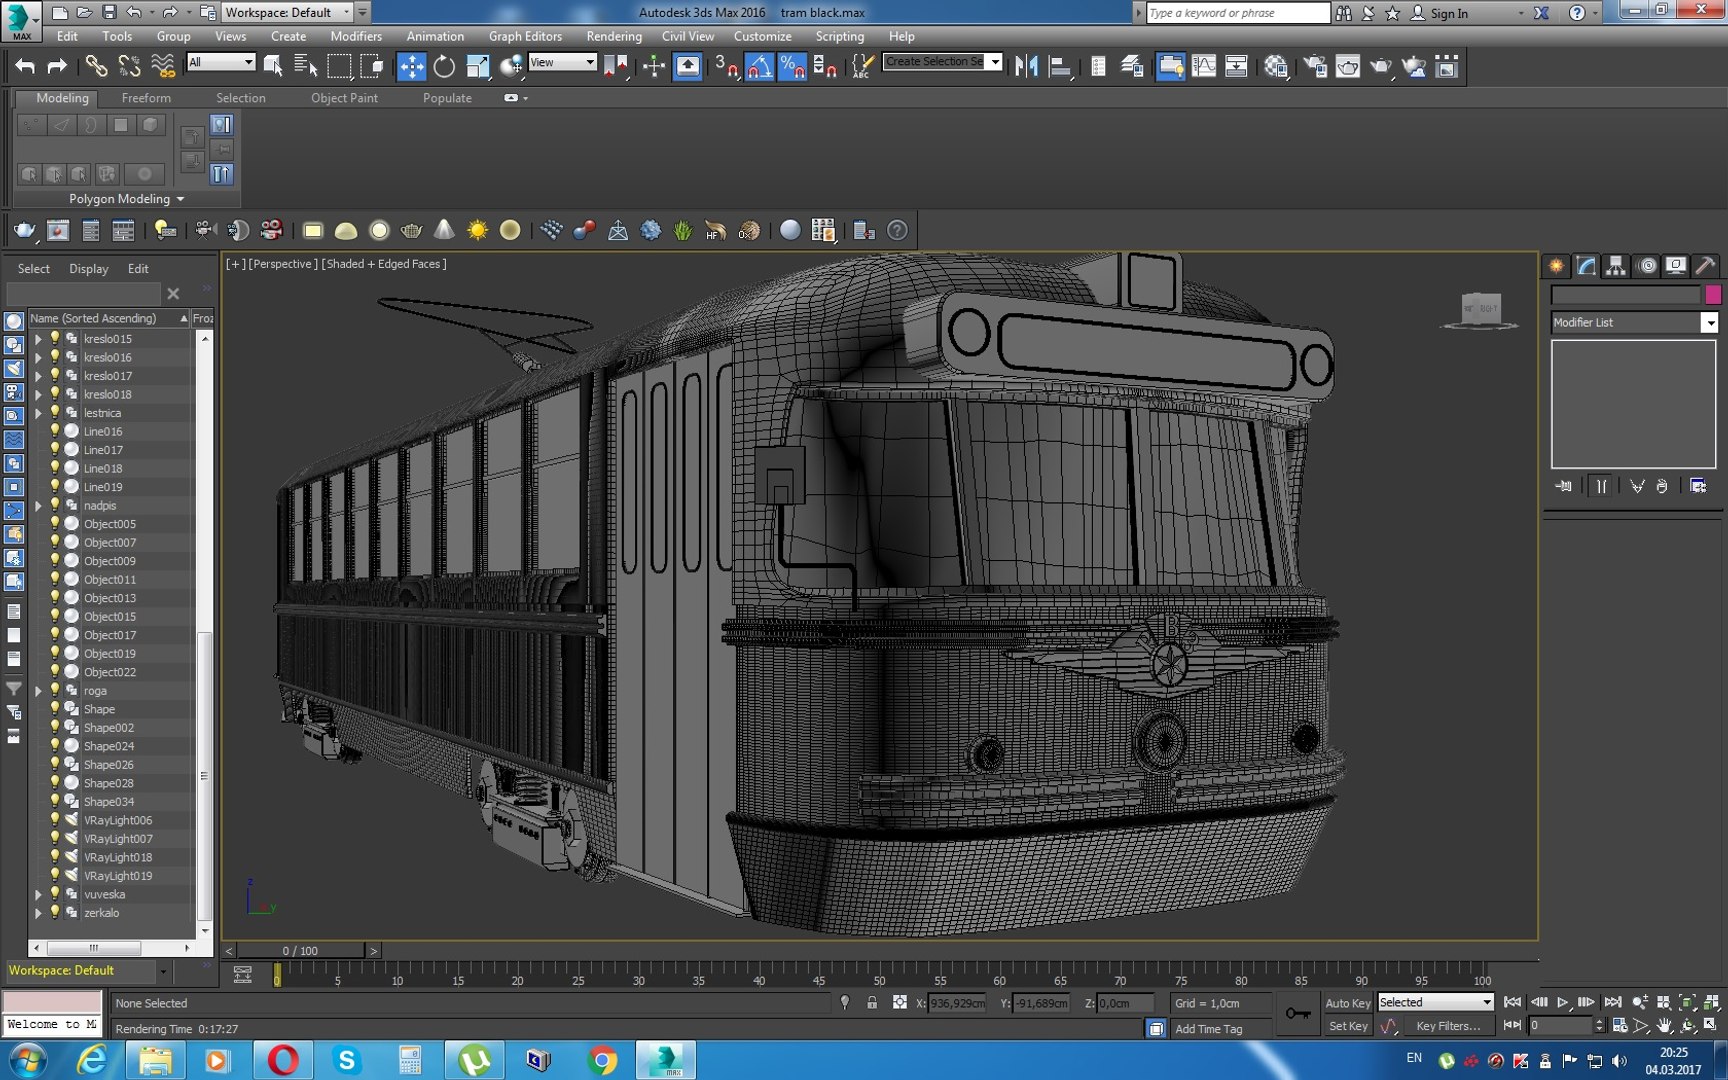Click the Go to Start playback button

[x=1513, y=1002]
